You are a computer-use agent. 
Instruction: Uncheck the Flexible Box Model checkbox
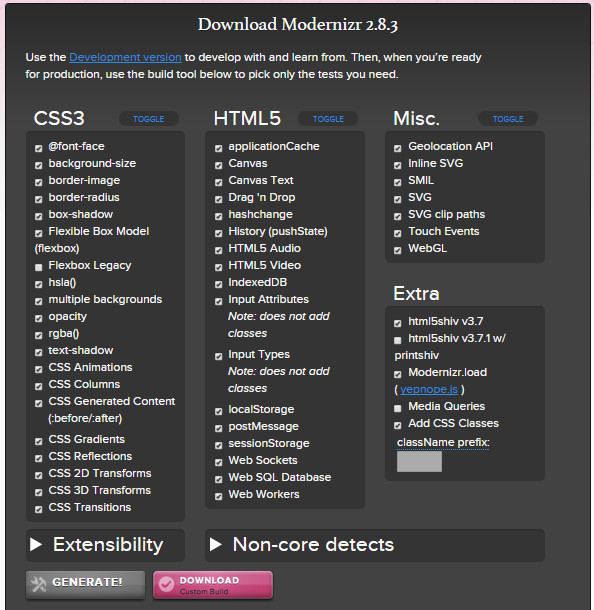tap(39, 233)
